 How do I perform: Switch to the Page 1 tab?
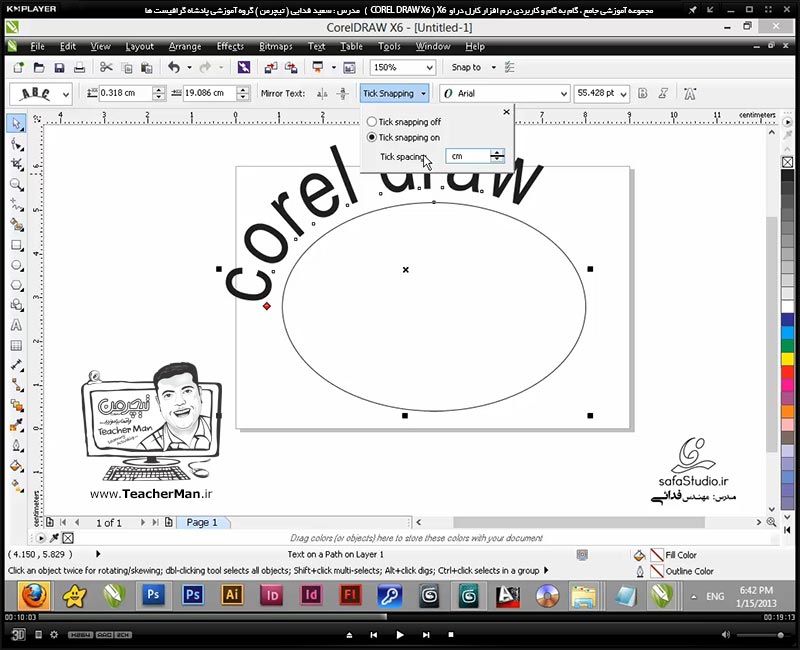coord(202,522)
